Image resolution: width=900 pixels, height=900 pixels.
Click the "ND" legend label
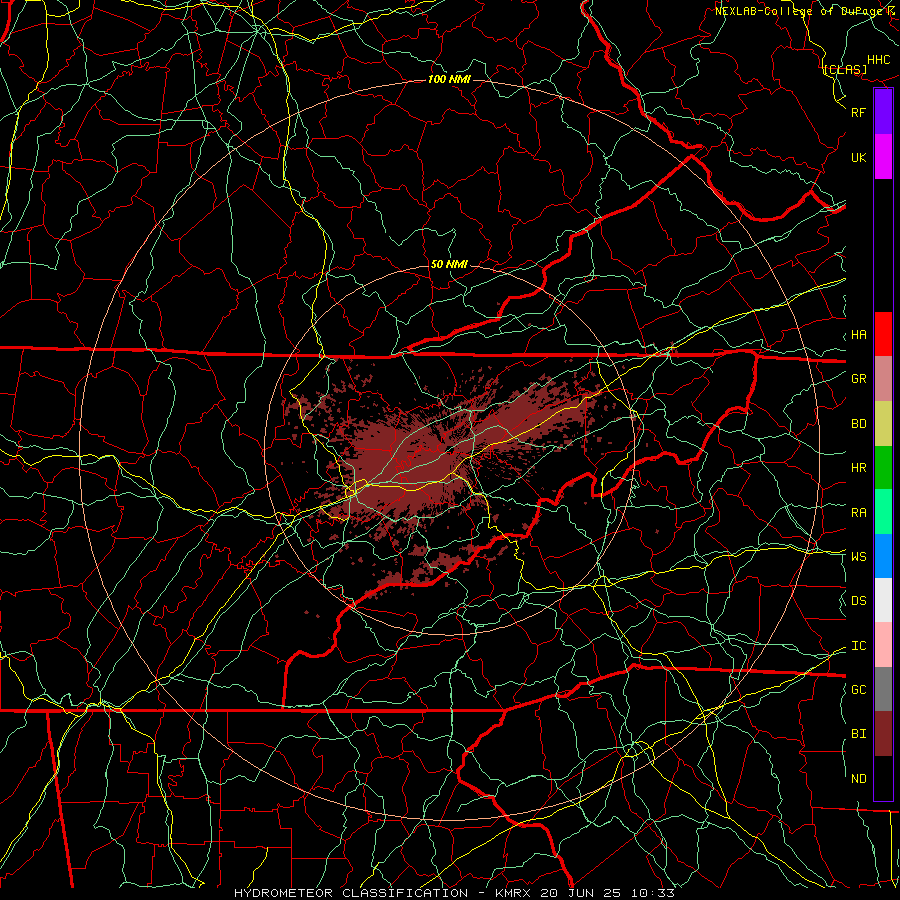point(858,779)
